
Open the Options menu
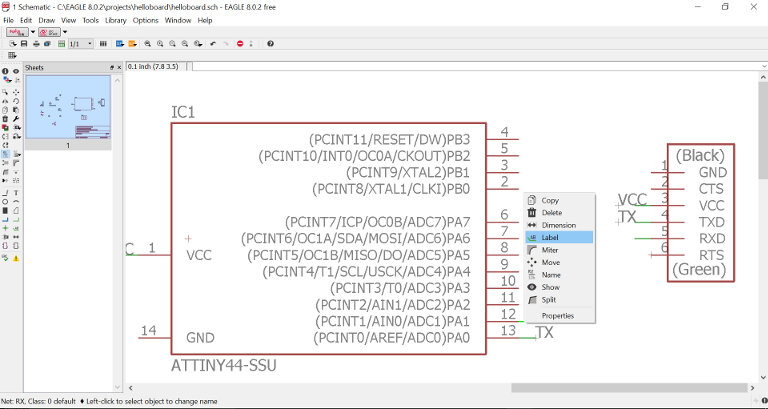145,20
